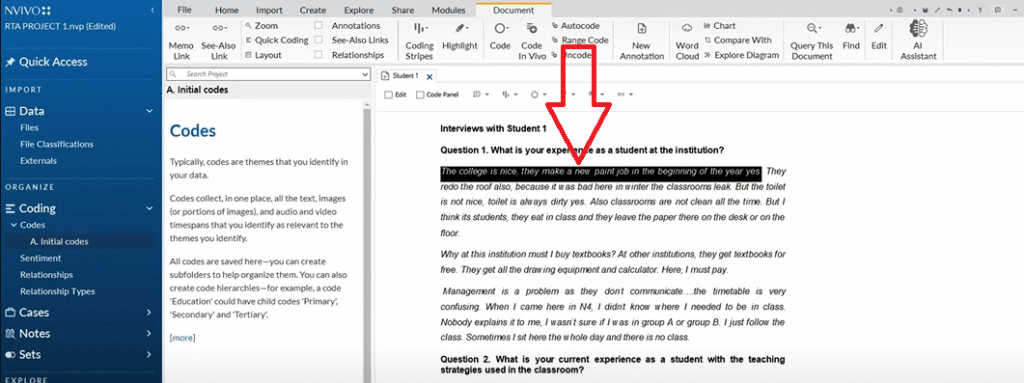
Task: Run Autocode from the ribbon
Action: pos(575,26)
